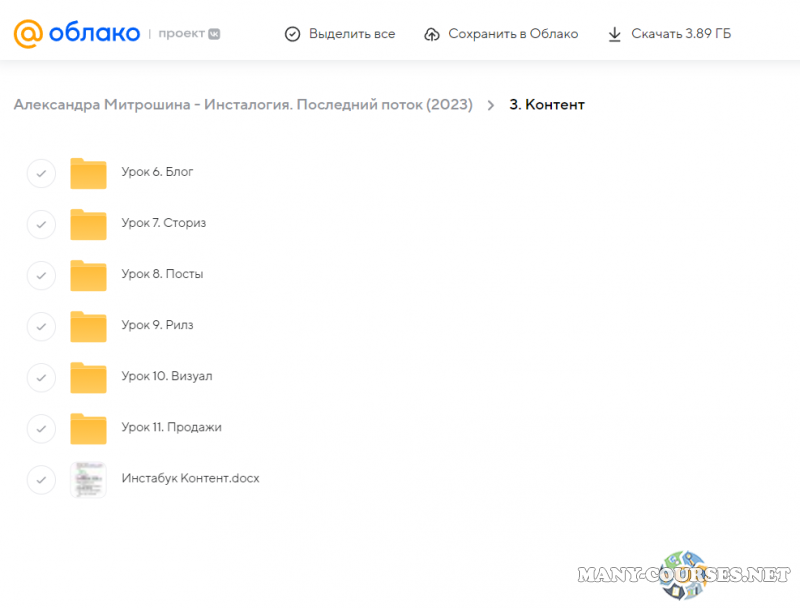Check the Инстабук Контент.docx selection circle
The image size is (800, 608).
point(41,479)
